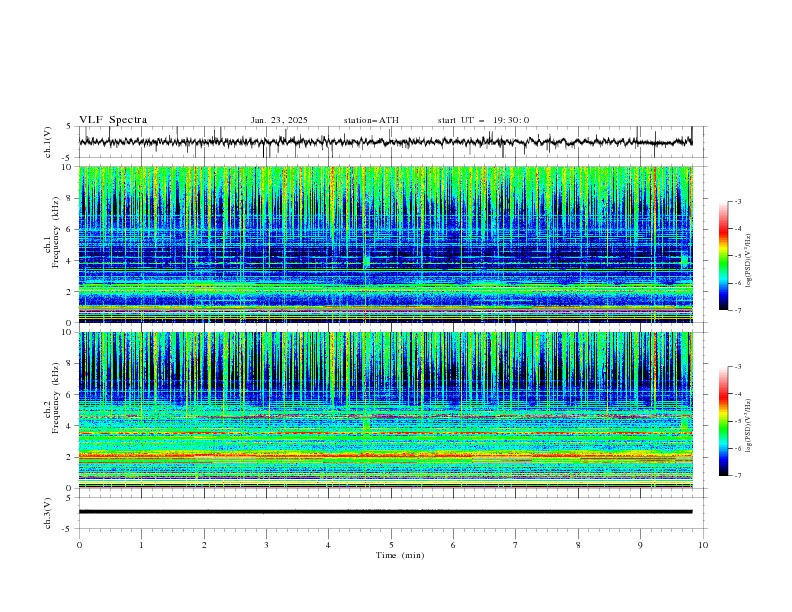Click the ch.2 spectrogram panel
This screenshot has width=792, height=612.
[x=385, y=410]
